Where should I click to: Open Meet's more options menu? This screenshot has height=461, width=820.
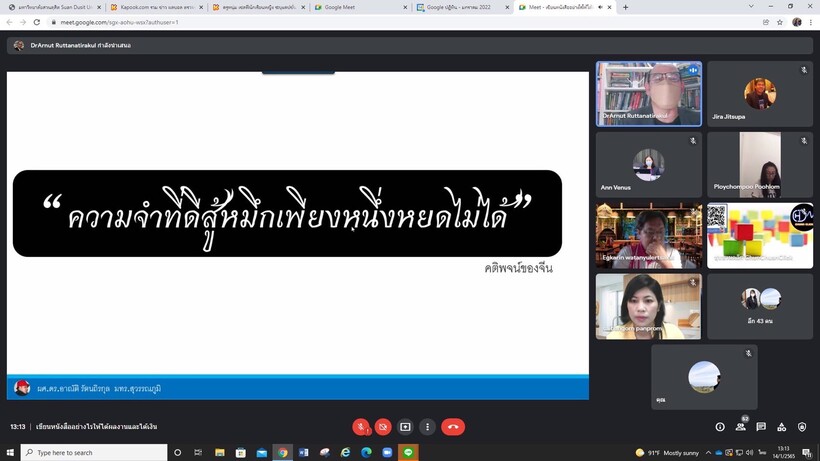click(x=427, y=427)
